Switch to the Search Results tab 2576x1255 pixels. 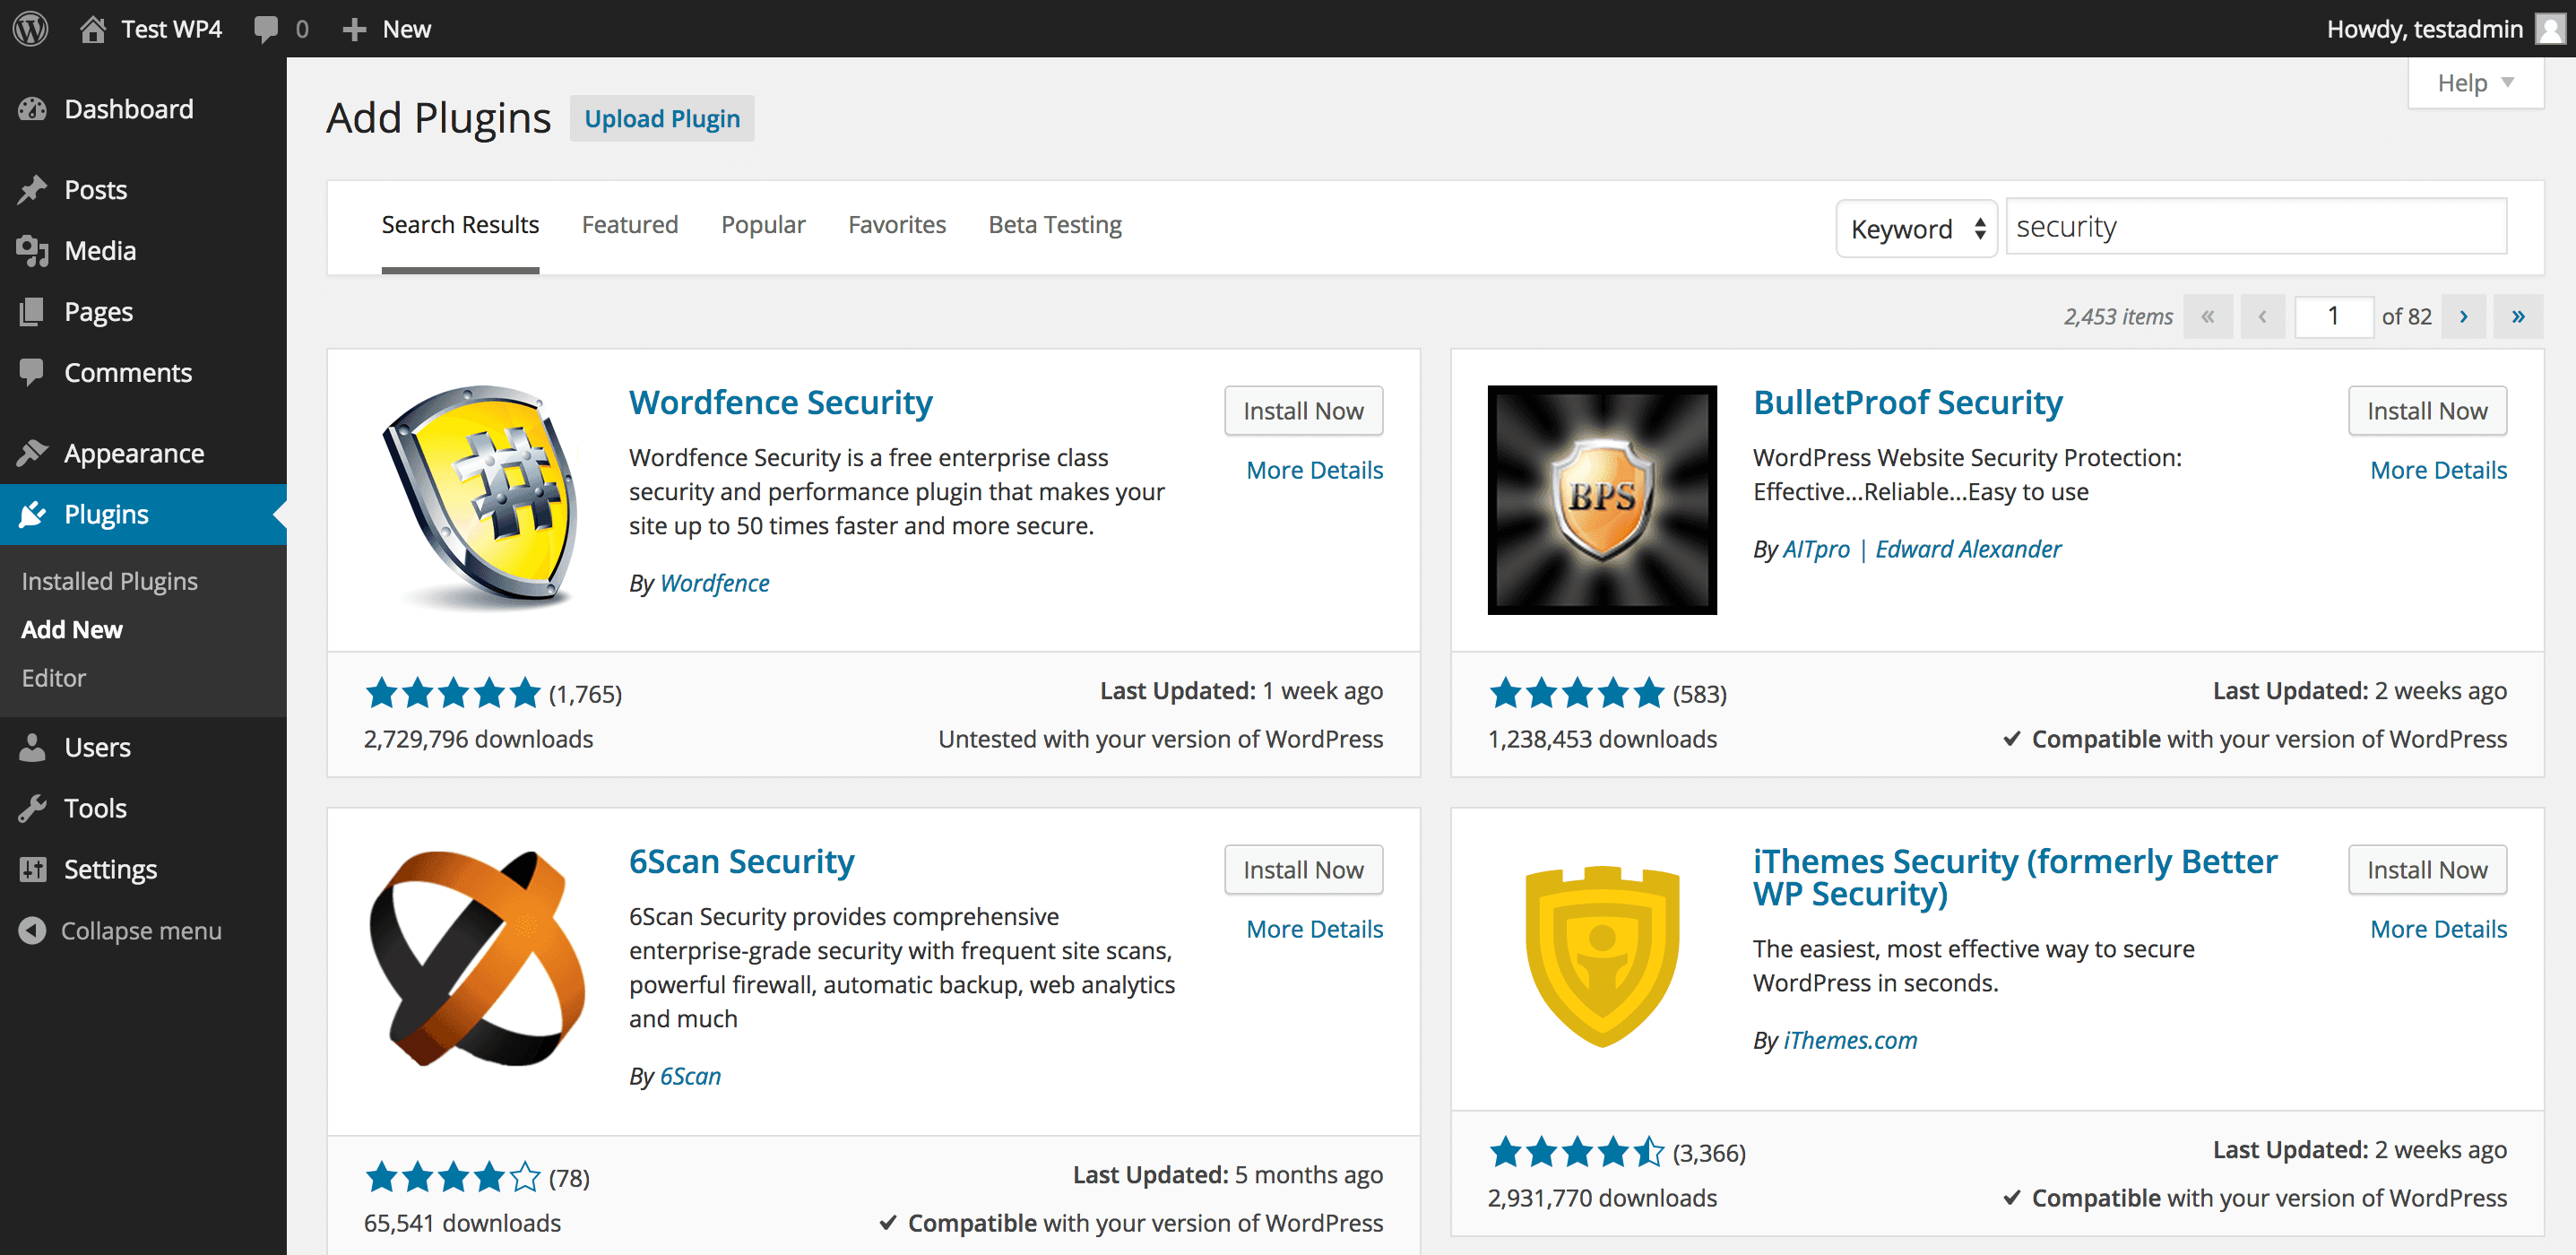click(460, 225)
